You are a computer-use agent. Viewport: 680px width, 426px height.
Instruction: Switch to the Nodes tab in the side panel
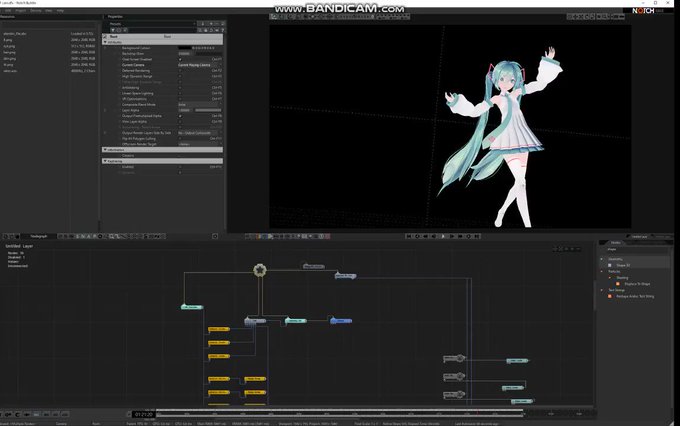click(615, 242)
